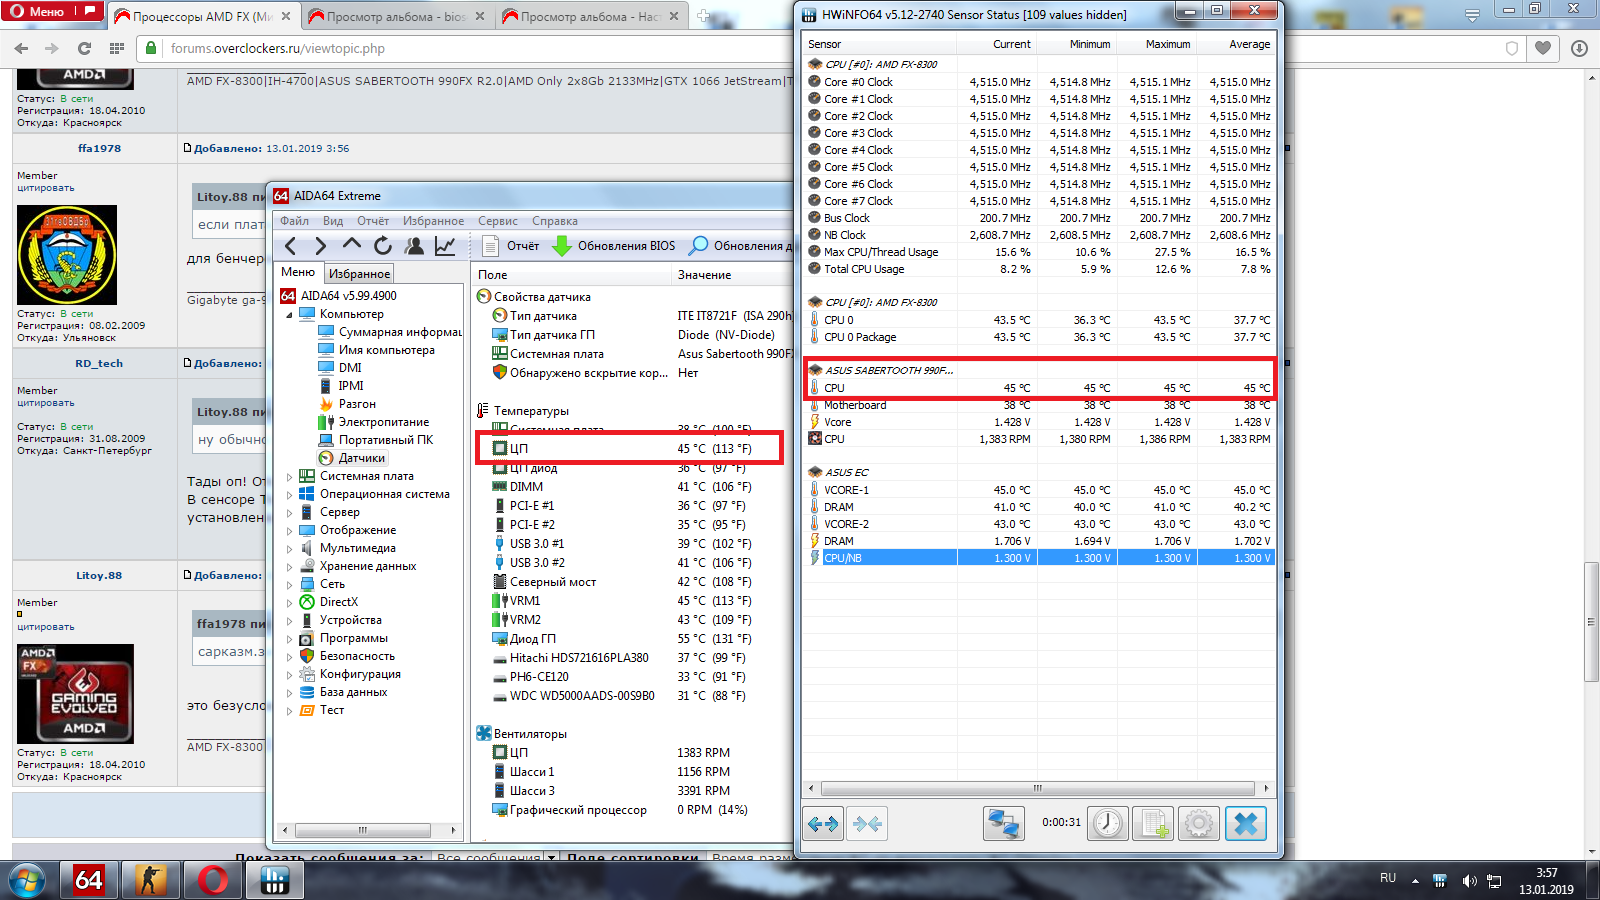Open new Opera tab with plus
The image size is (1600, 900).
tap(704, 16)
